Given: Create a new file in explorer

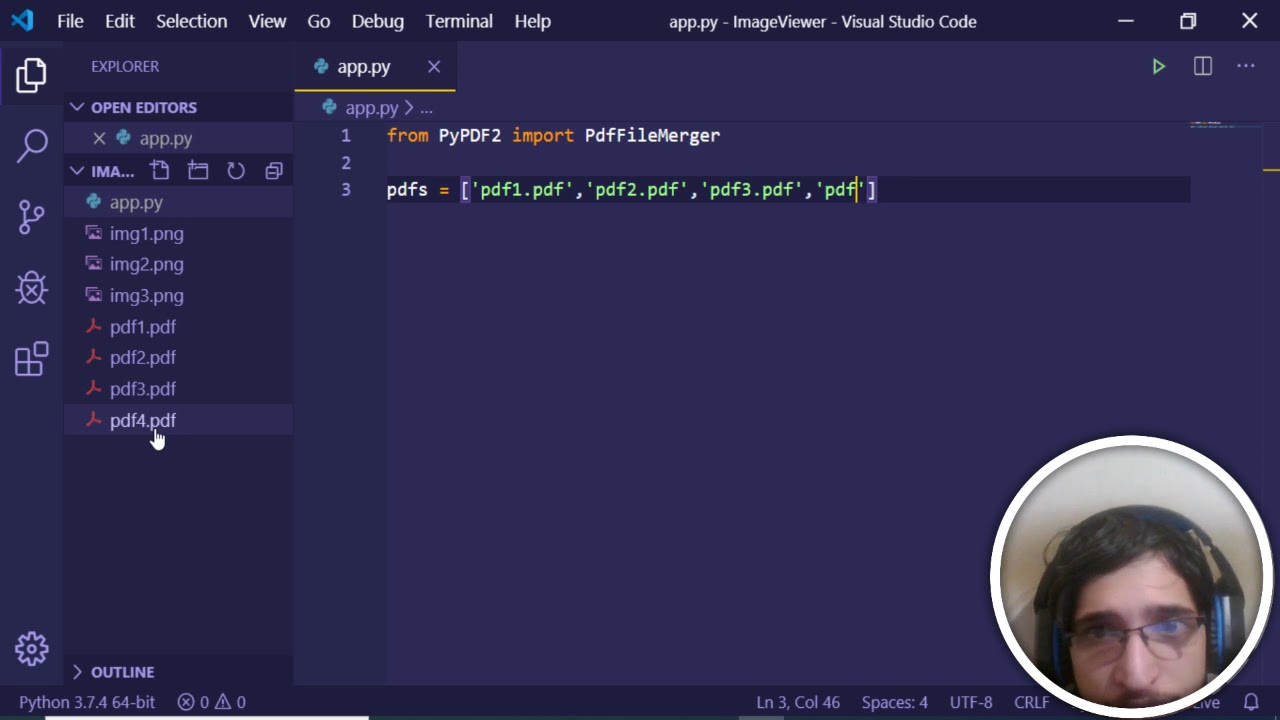Looking at the screenshot, I should click(x=160, y=171).
